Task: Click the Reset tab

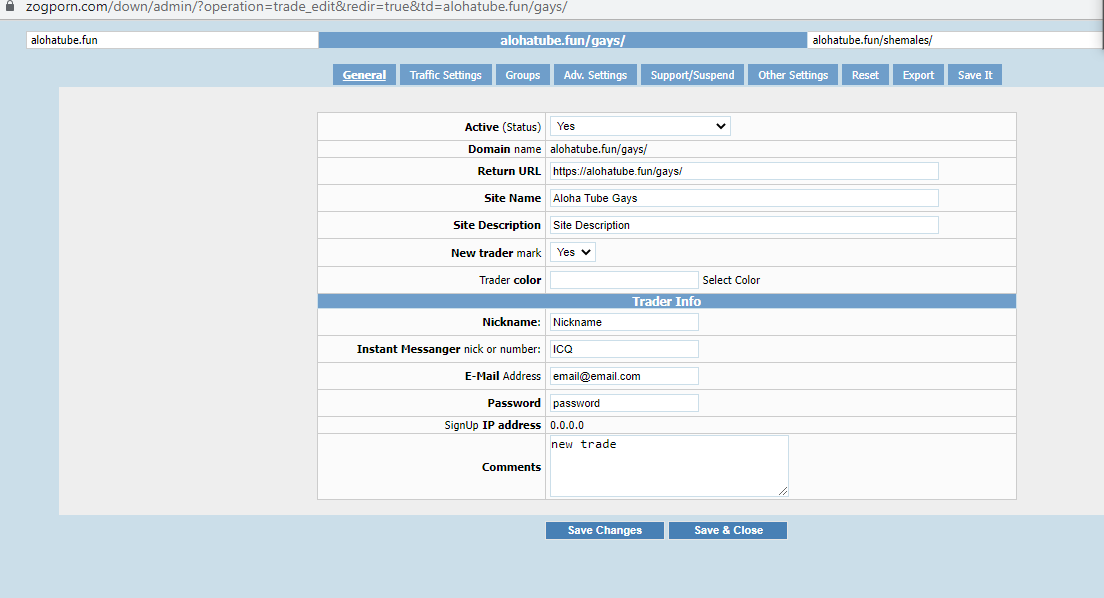Action: pyautogui.click(x=865, y=75)
